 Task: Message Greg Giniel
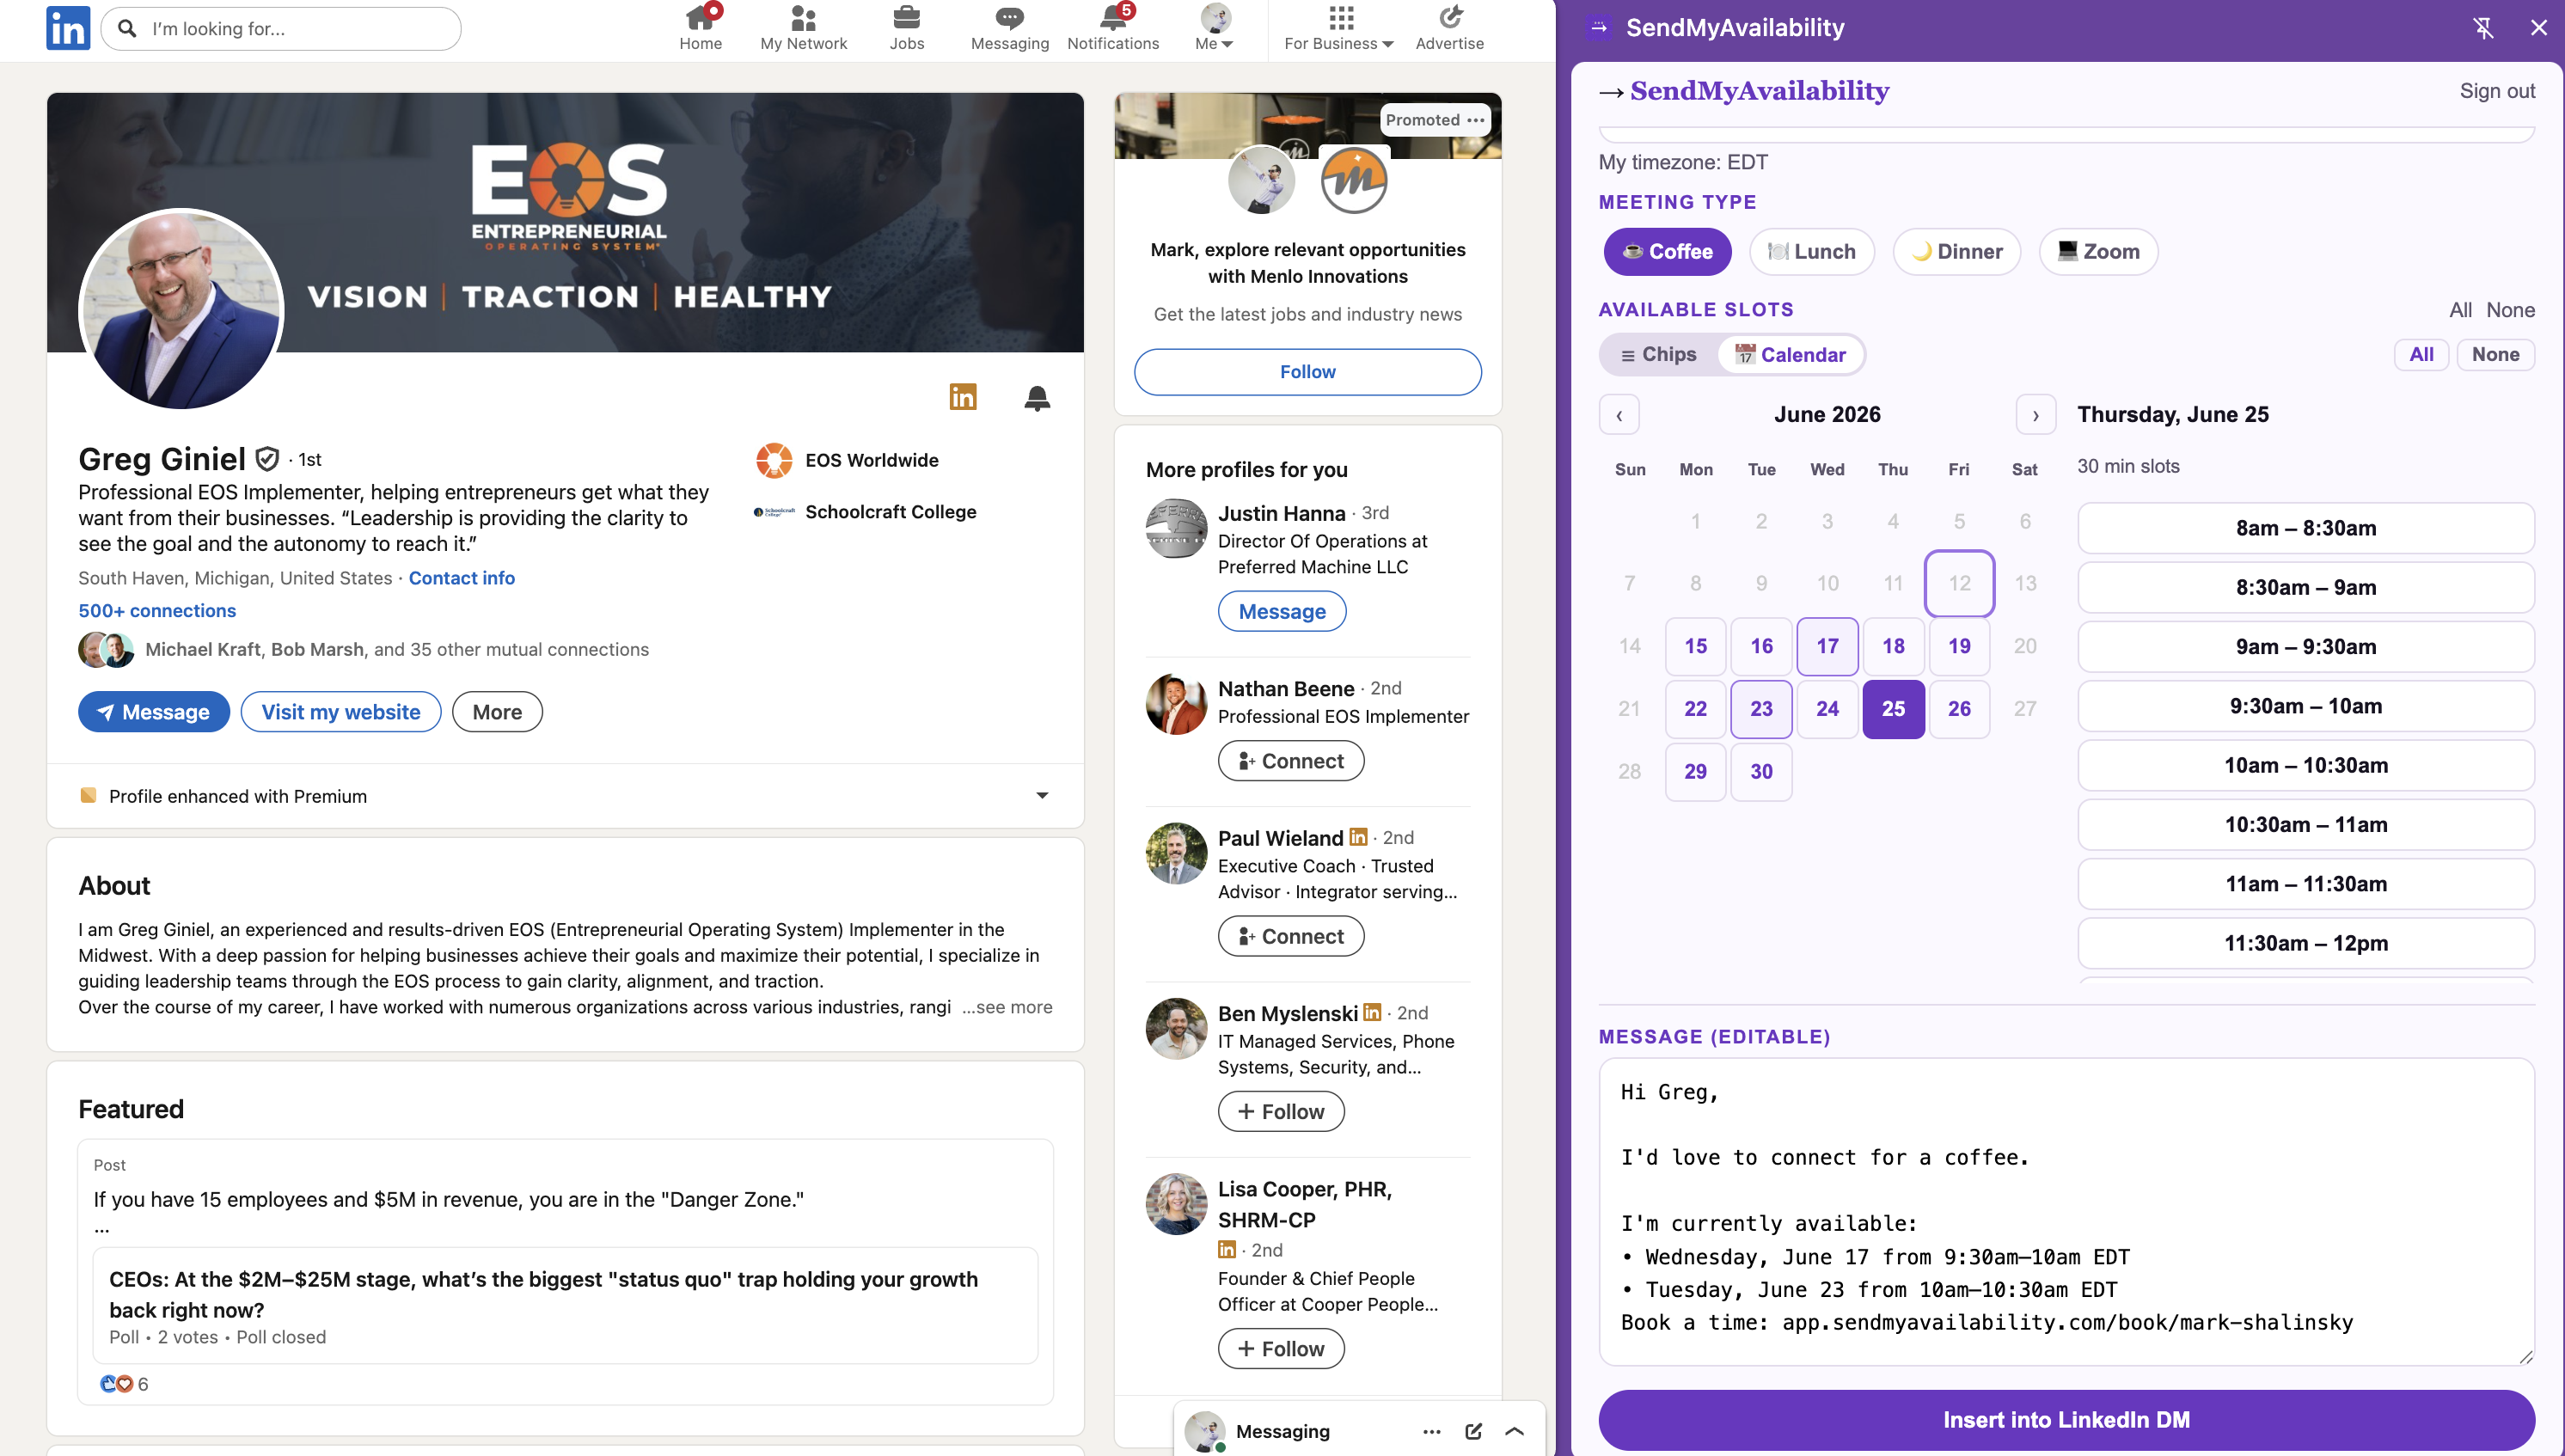(x=154, y=712)
